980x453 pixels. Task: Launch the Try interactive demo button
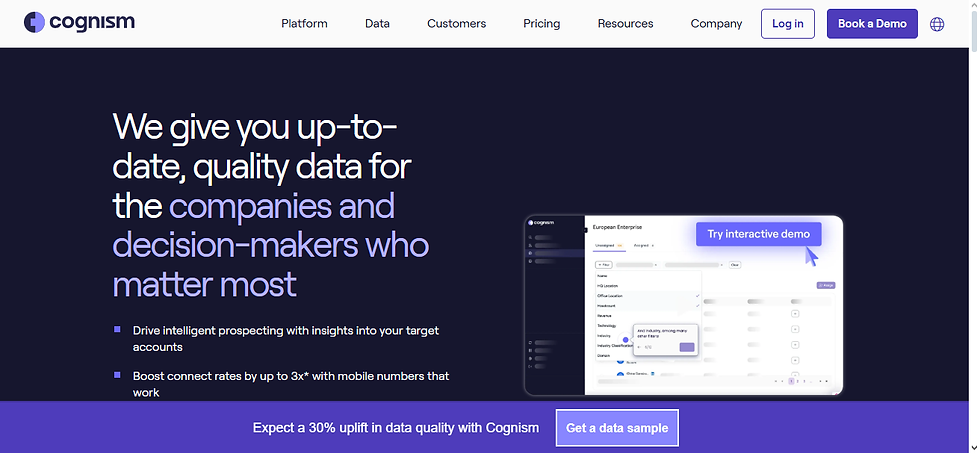(759, 234)
